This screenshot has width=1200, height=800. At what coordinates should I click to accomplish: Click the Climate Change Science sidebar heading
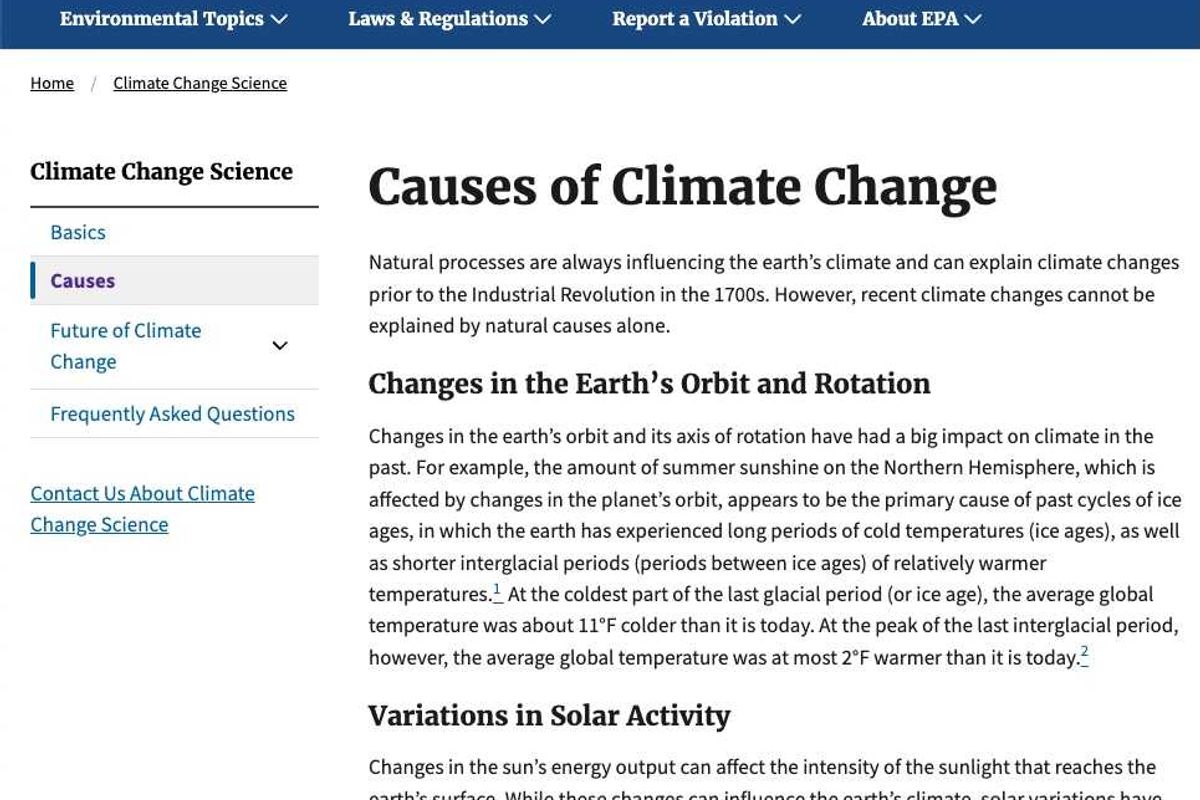(161, 171)
